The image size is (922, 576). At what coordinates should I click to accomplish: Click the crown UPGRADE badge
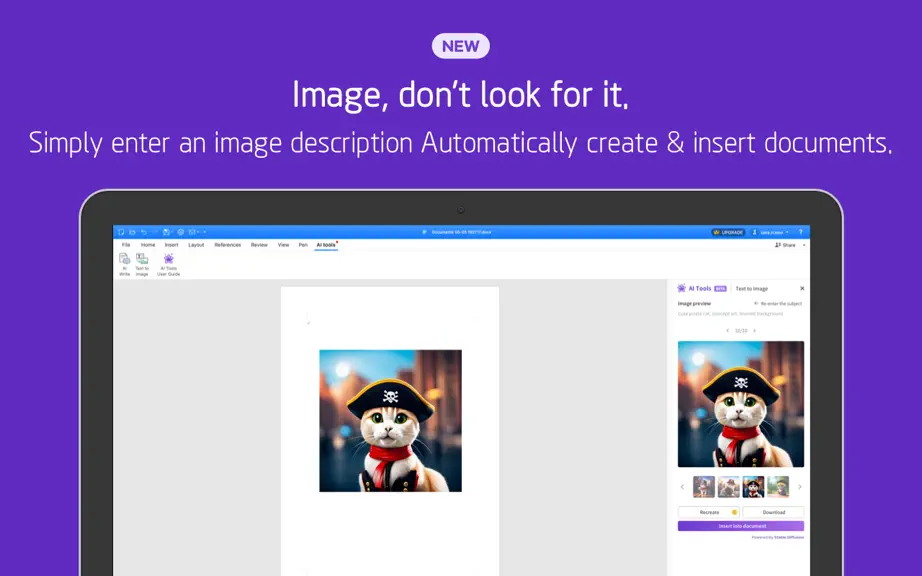click(728, 232)
